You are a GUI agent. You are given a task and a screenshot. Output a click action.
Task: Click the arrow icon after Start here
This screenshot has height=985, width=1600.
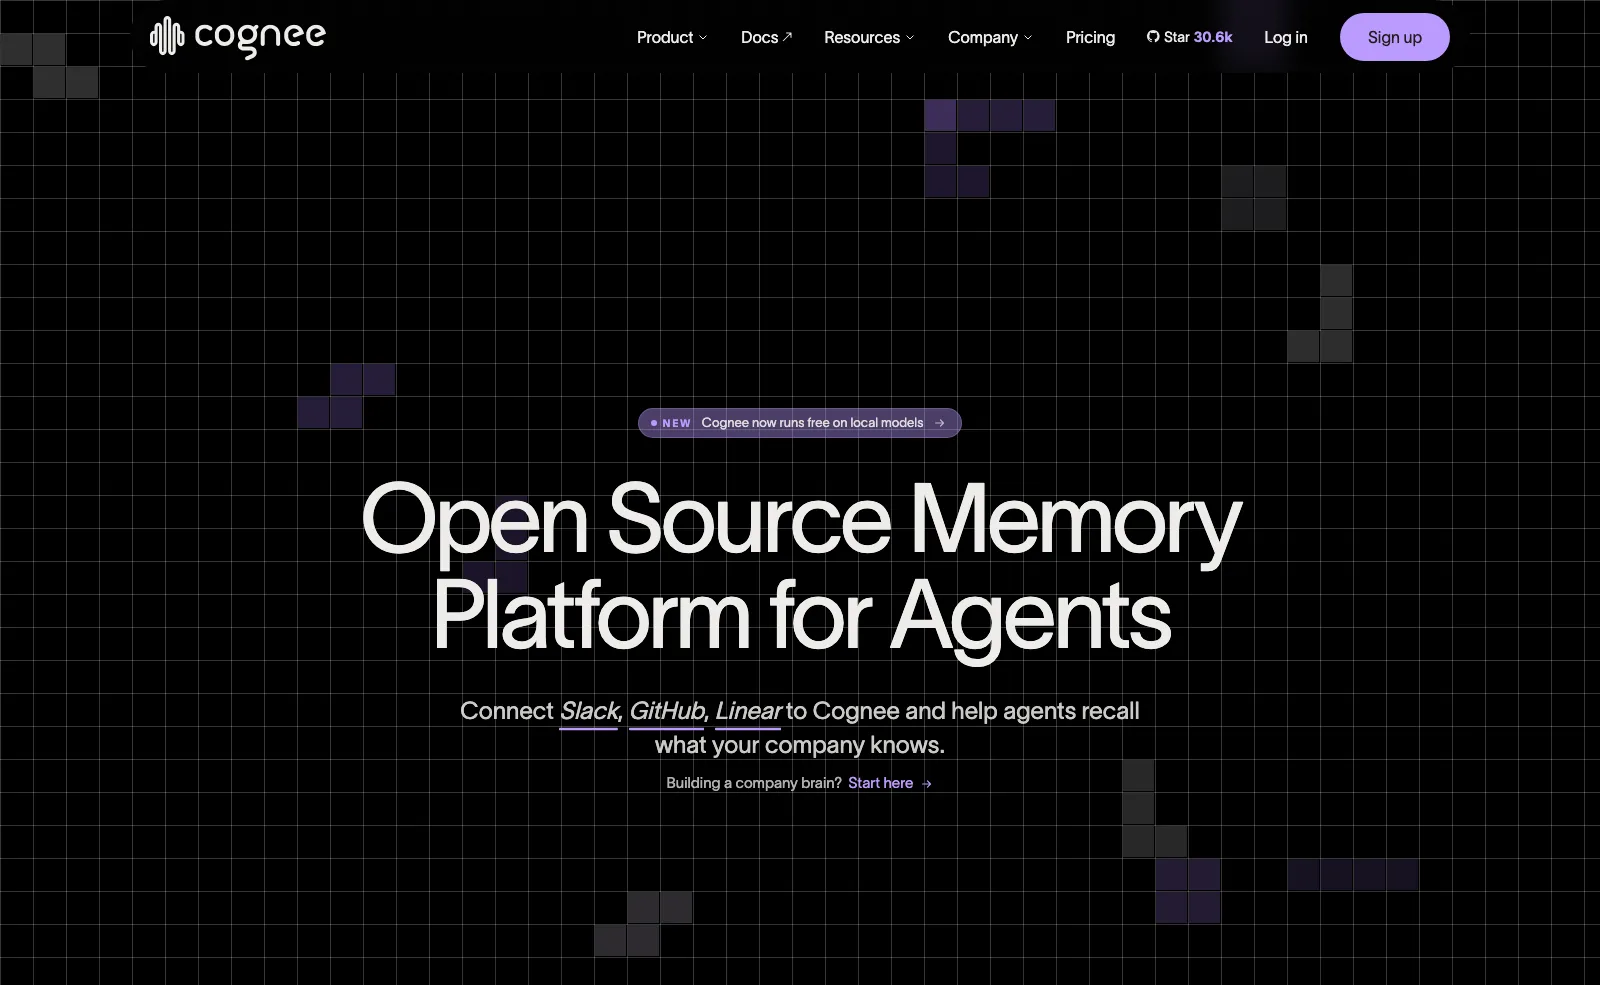coord(927,784)
